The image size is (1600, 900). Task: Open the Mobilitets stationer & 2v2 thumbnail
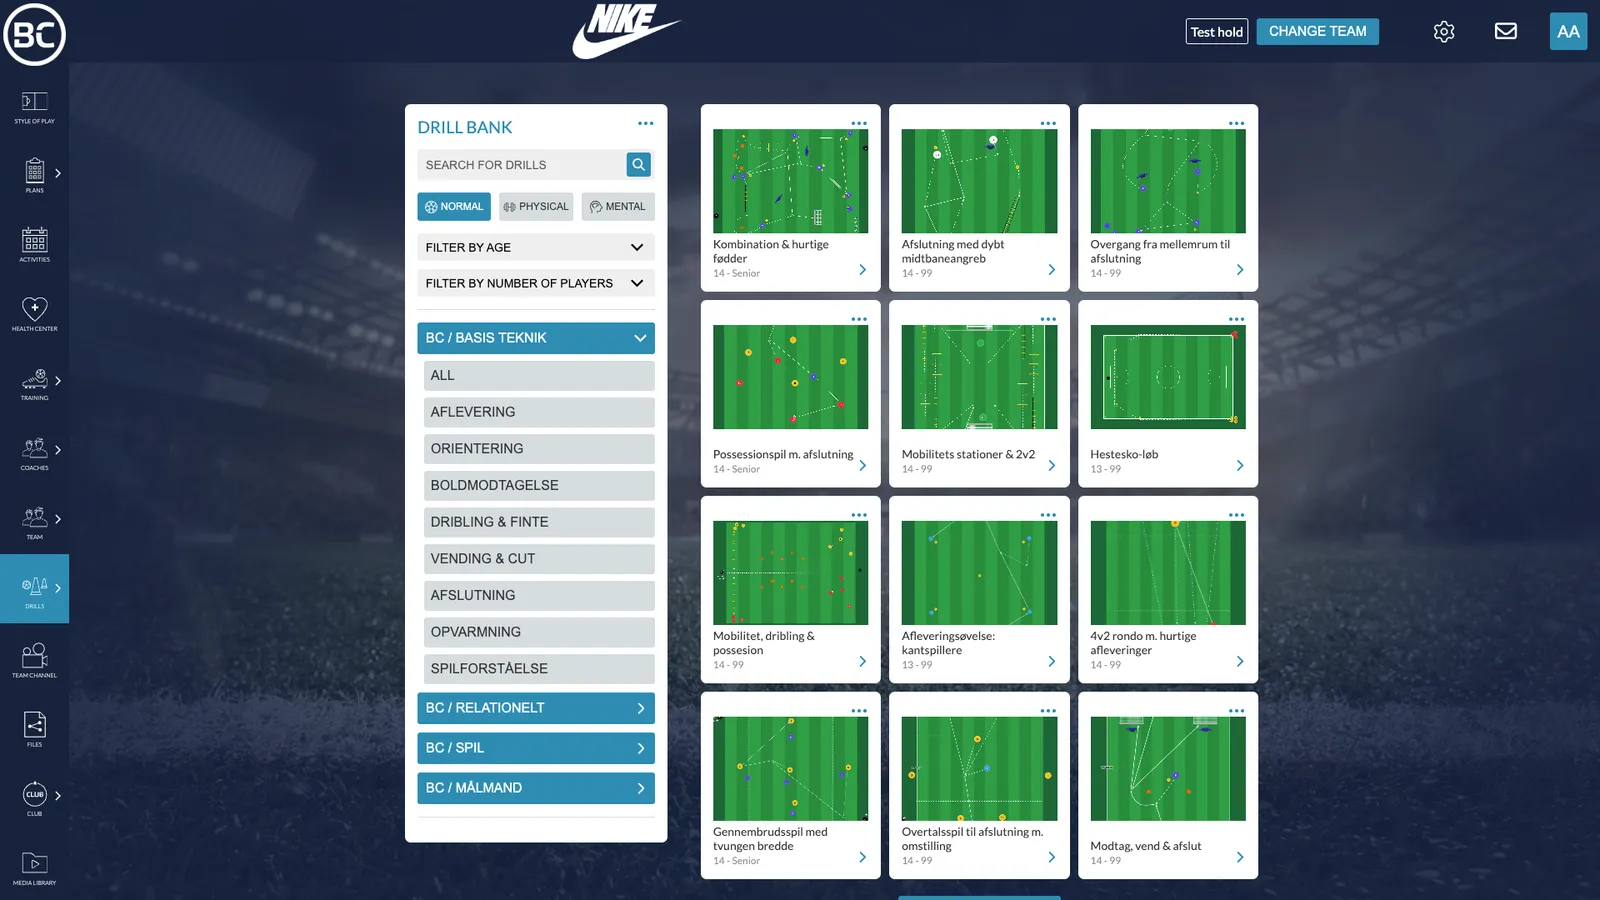(979, 377)
